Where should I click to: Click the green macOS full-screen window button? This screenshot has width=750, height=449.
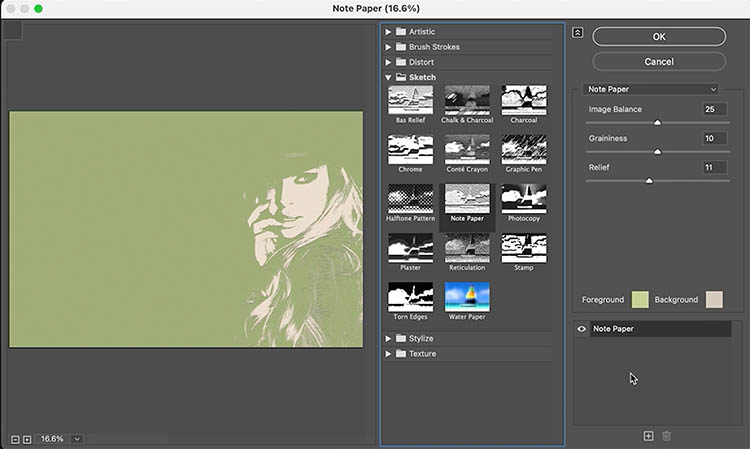39,9
